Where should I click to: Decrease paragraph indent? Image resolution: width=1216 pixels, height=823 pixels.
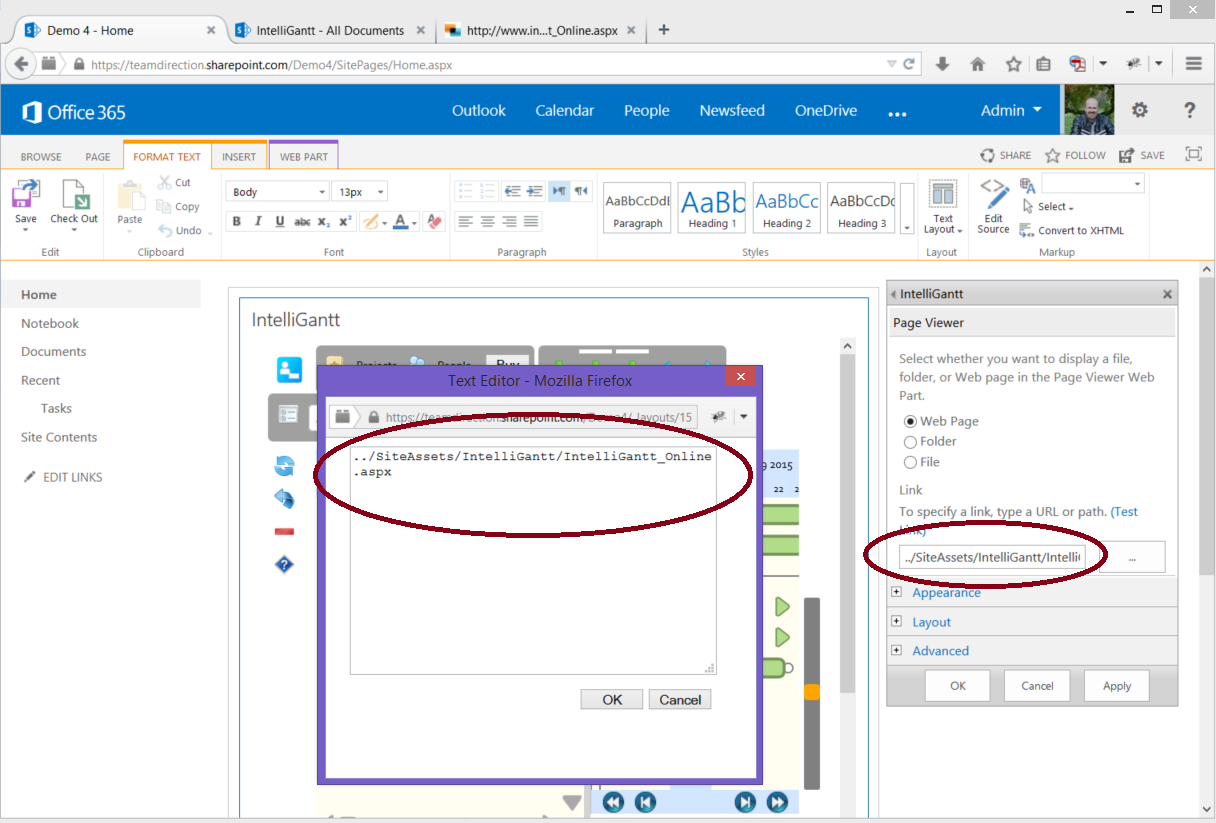click(512, 190)
